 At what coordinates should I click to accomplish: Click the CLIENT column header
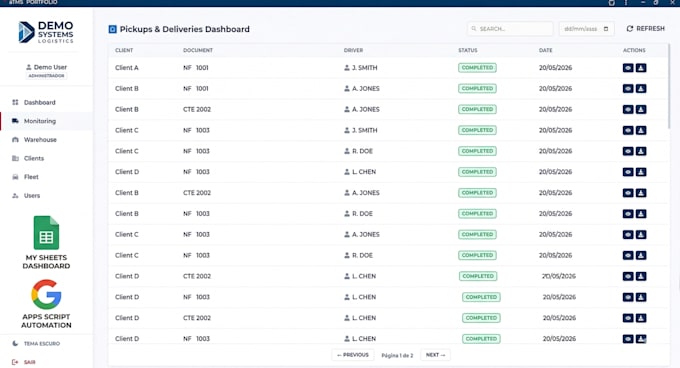pos(124,50)
